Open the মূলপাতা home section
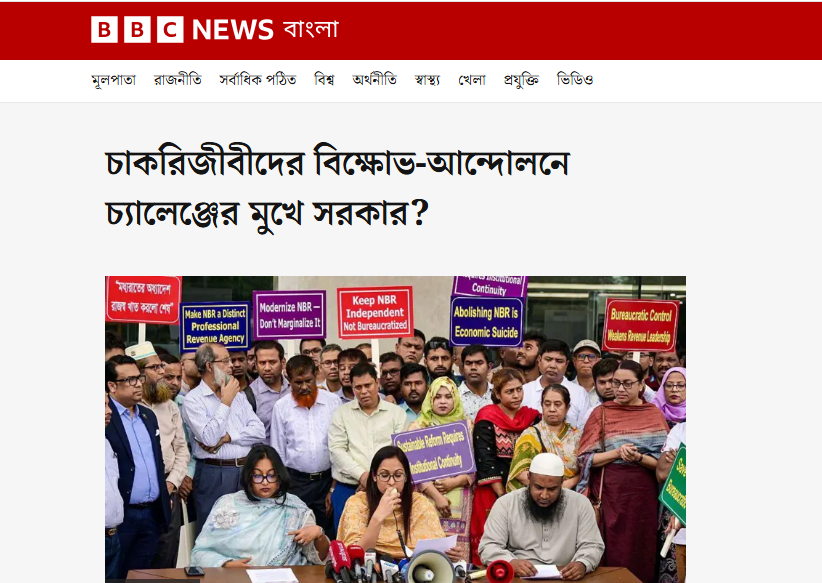 [x=114, y=80]
